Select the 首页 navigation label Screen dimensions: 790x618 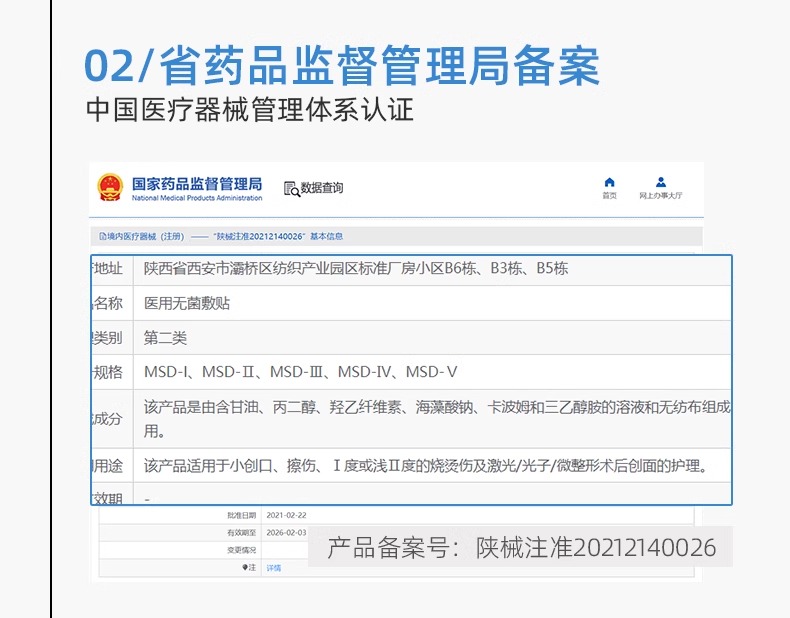(x=609, y=196)
